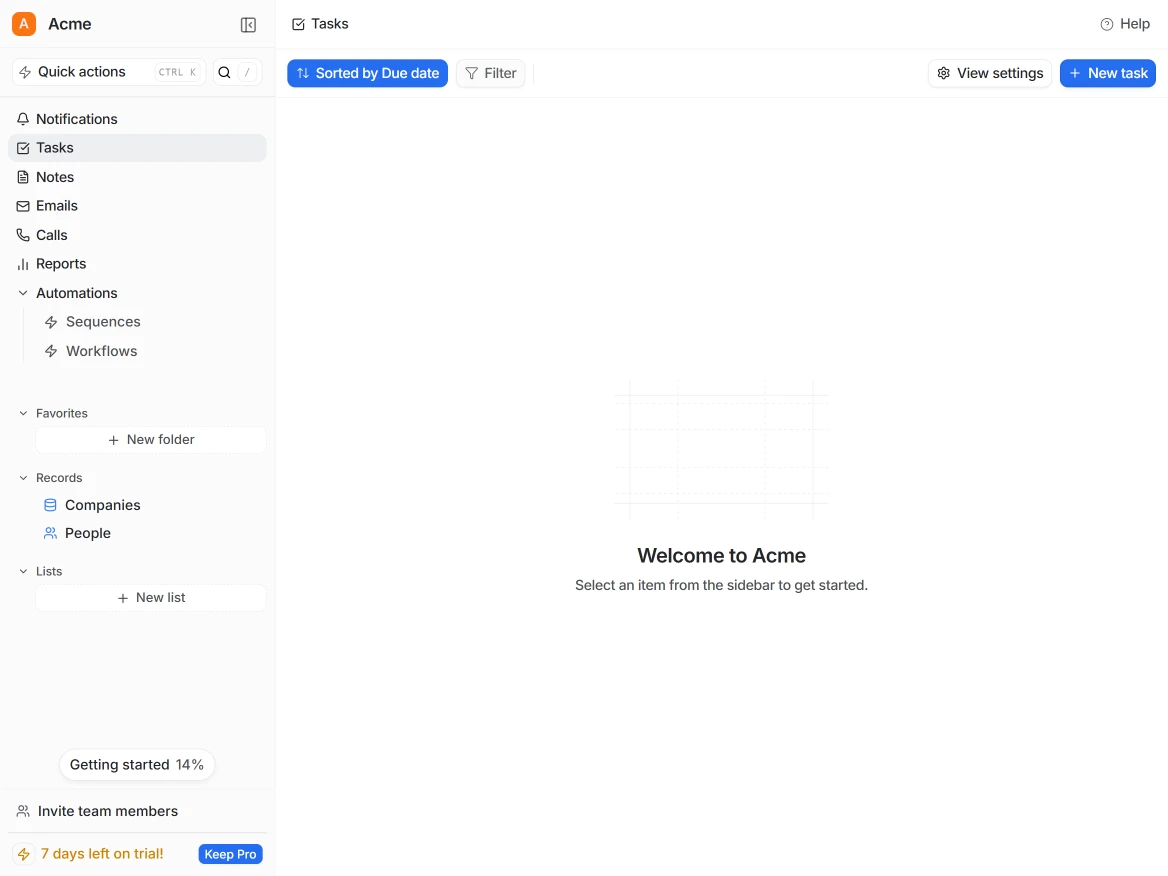Image resolution: width=1168 pixels, height=876 pixels.
Task: Open Getting started 14% progress
Action: [x=137, y=765]
